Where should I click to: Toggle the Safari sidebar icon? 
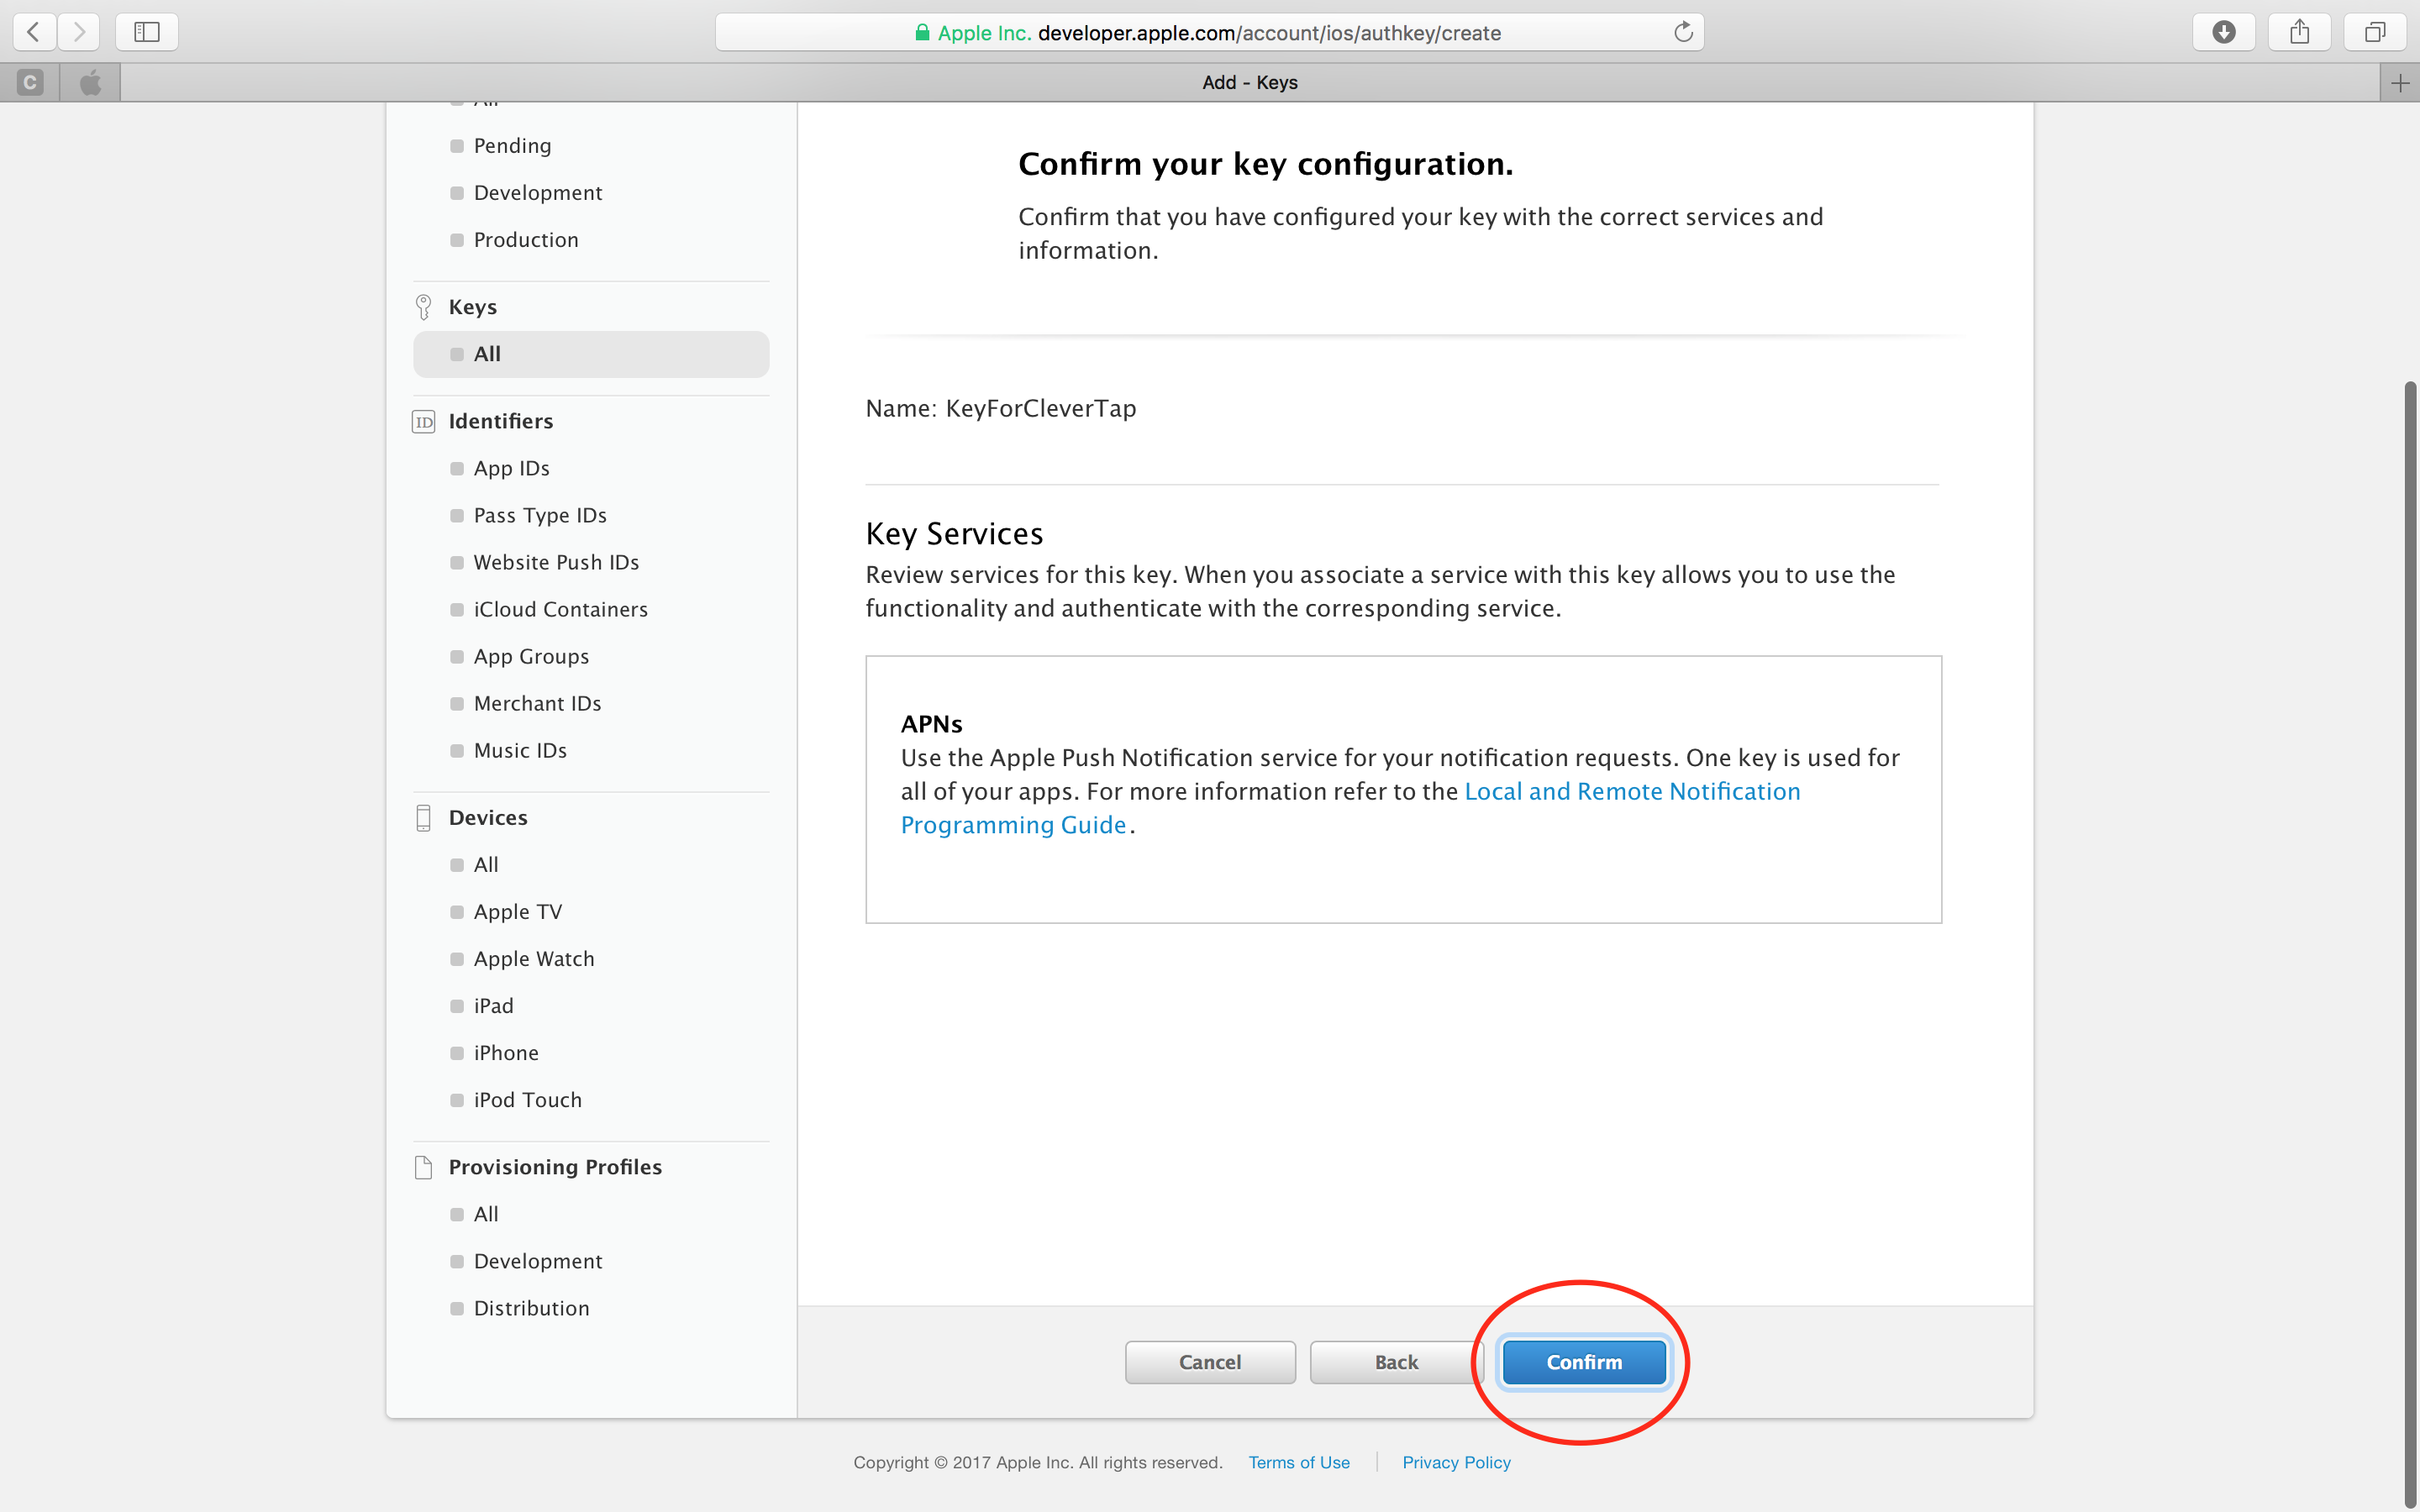pyautogui.click(x=147, y=32)
